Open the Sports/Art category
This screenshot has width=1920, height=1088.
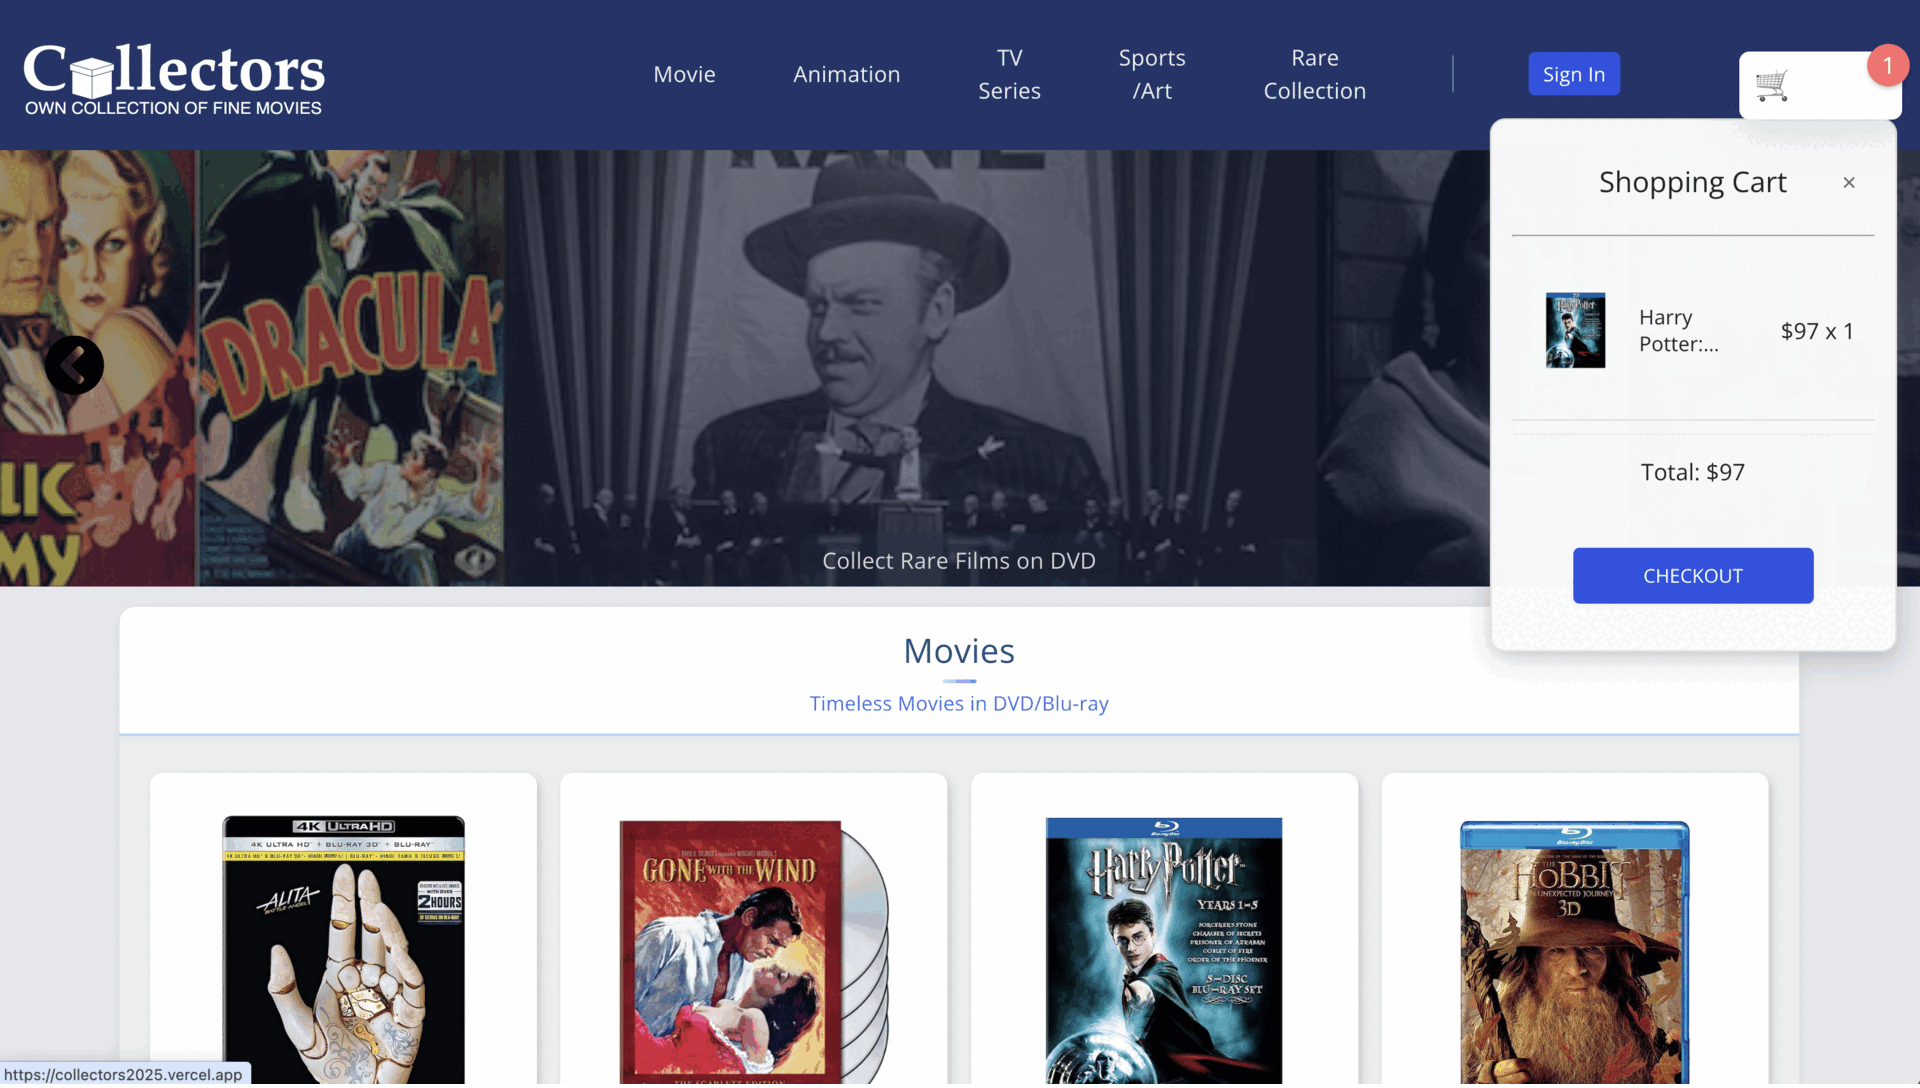[x=1152, y=74]
